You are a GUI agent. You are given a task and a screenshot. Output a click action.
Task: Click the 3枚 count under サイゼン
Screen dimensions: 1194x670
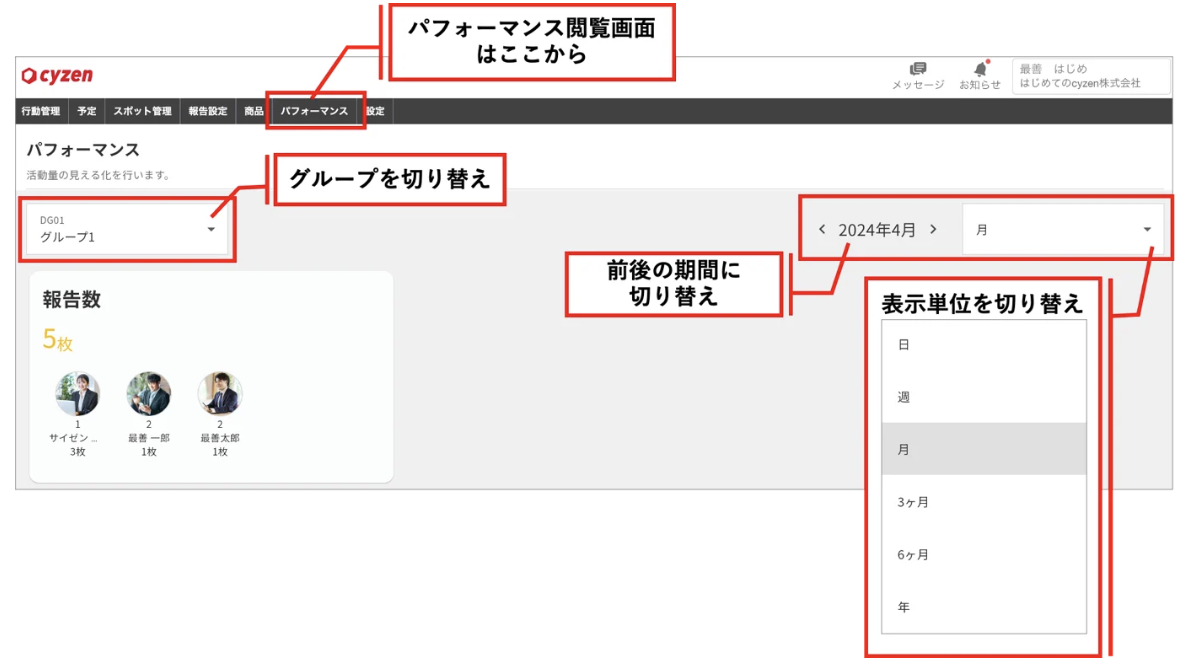click(x=78, y=451)
